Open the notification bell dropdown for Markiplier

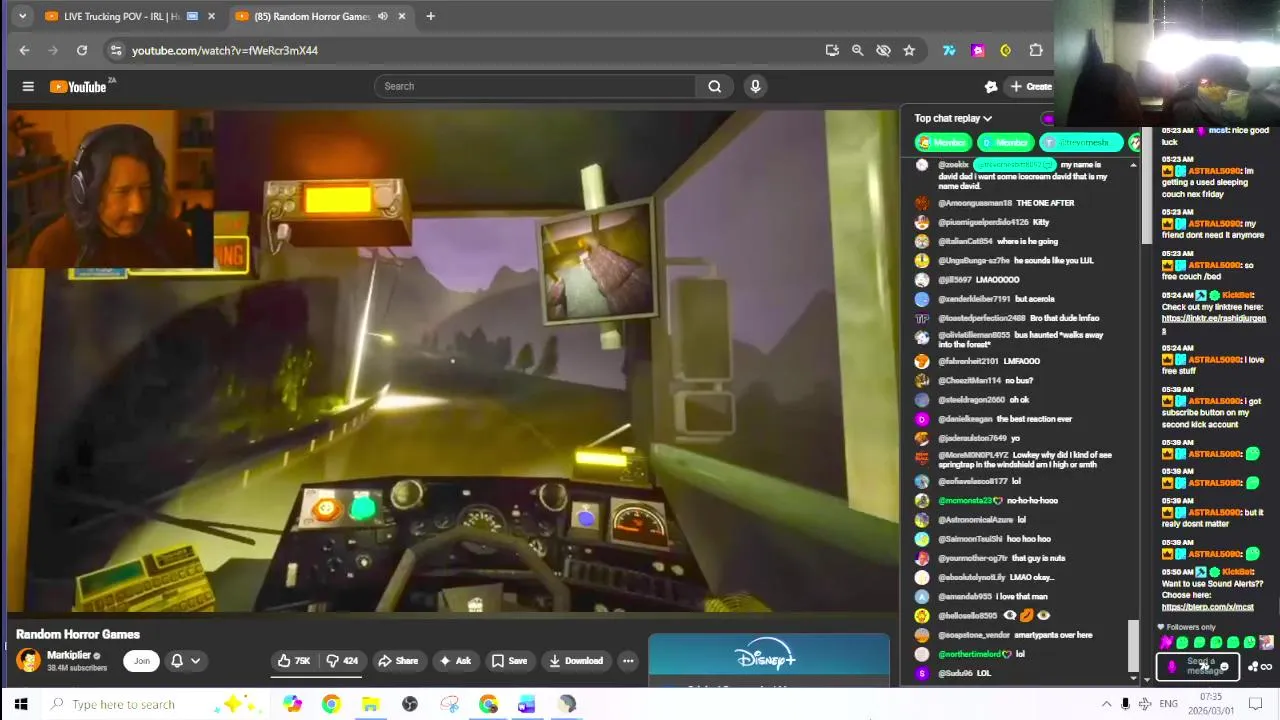pos(185,661)
